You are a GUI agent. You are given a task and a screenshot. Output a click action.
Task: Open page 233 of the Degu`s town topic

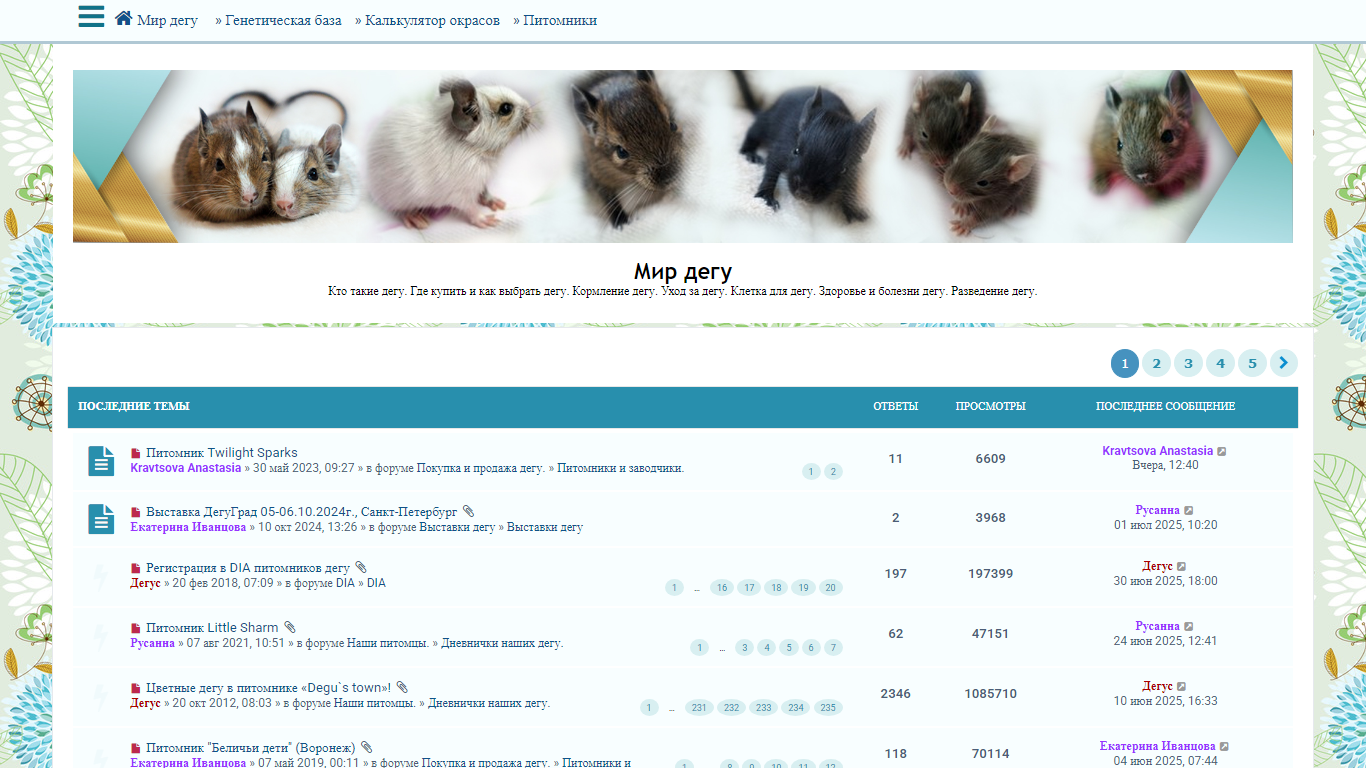764,708
